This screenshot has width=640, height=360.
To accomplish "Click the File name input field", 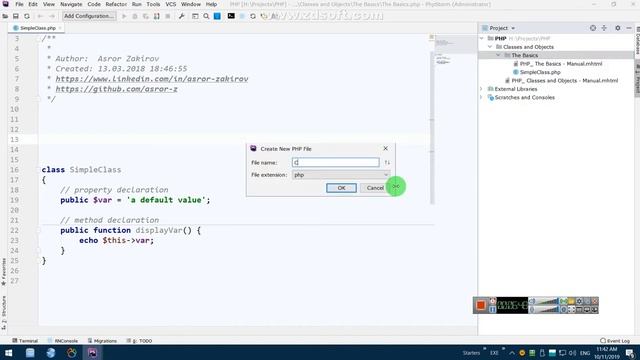I will [336, 162].
